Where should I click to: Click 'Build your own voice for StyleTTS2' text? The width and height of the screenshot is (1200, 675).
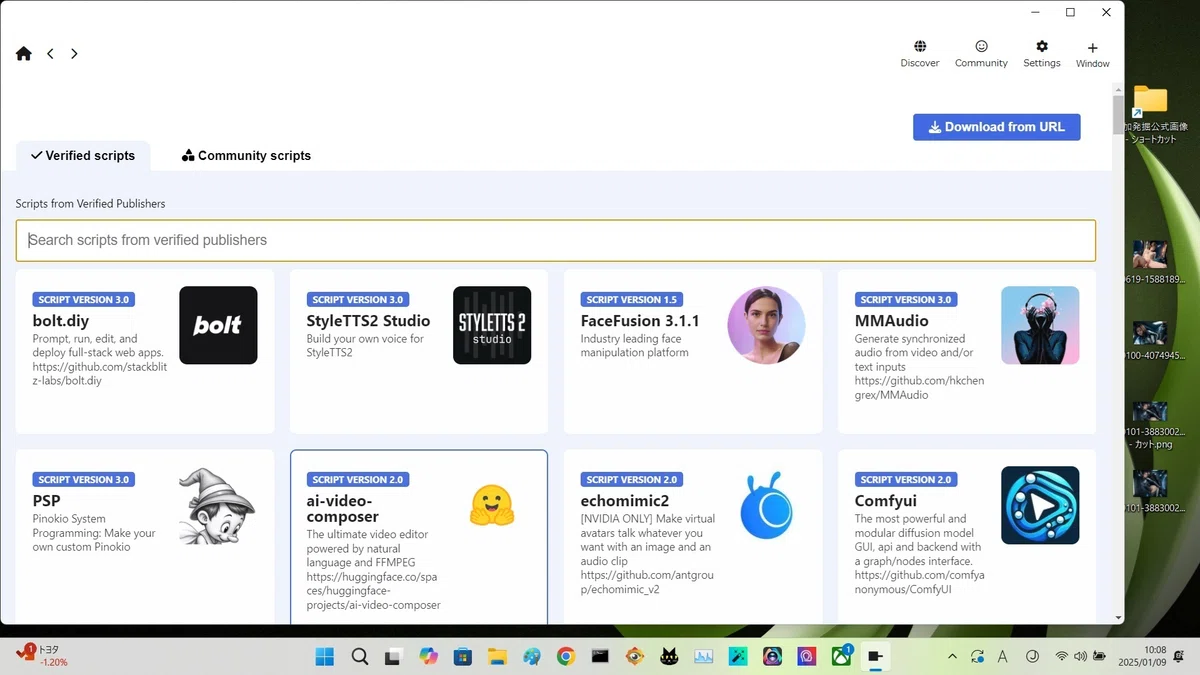point(365,346)
